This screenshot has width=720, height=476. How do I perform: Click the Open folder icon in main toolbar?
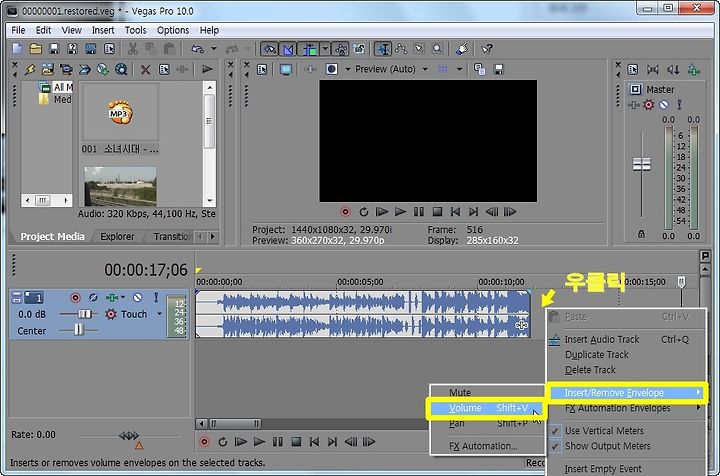35,49
